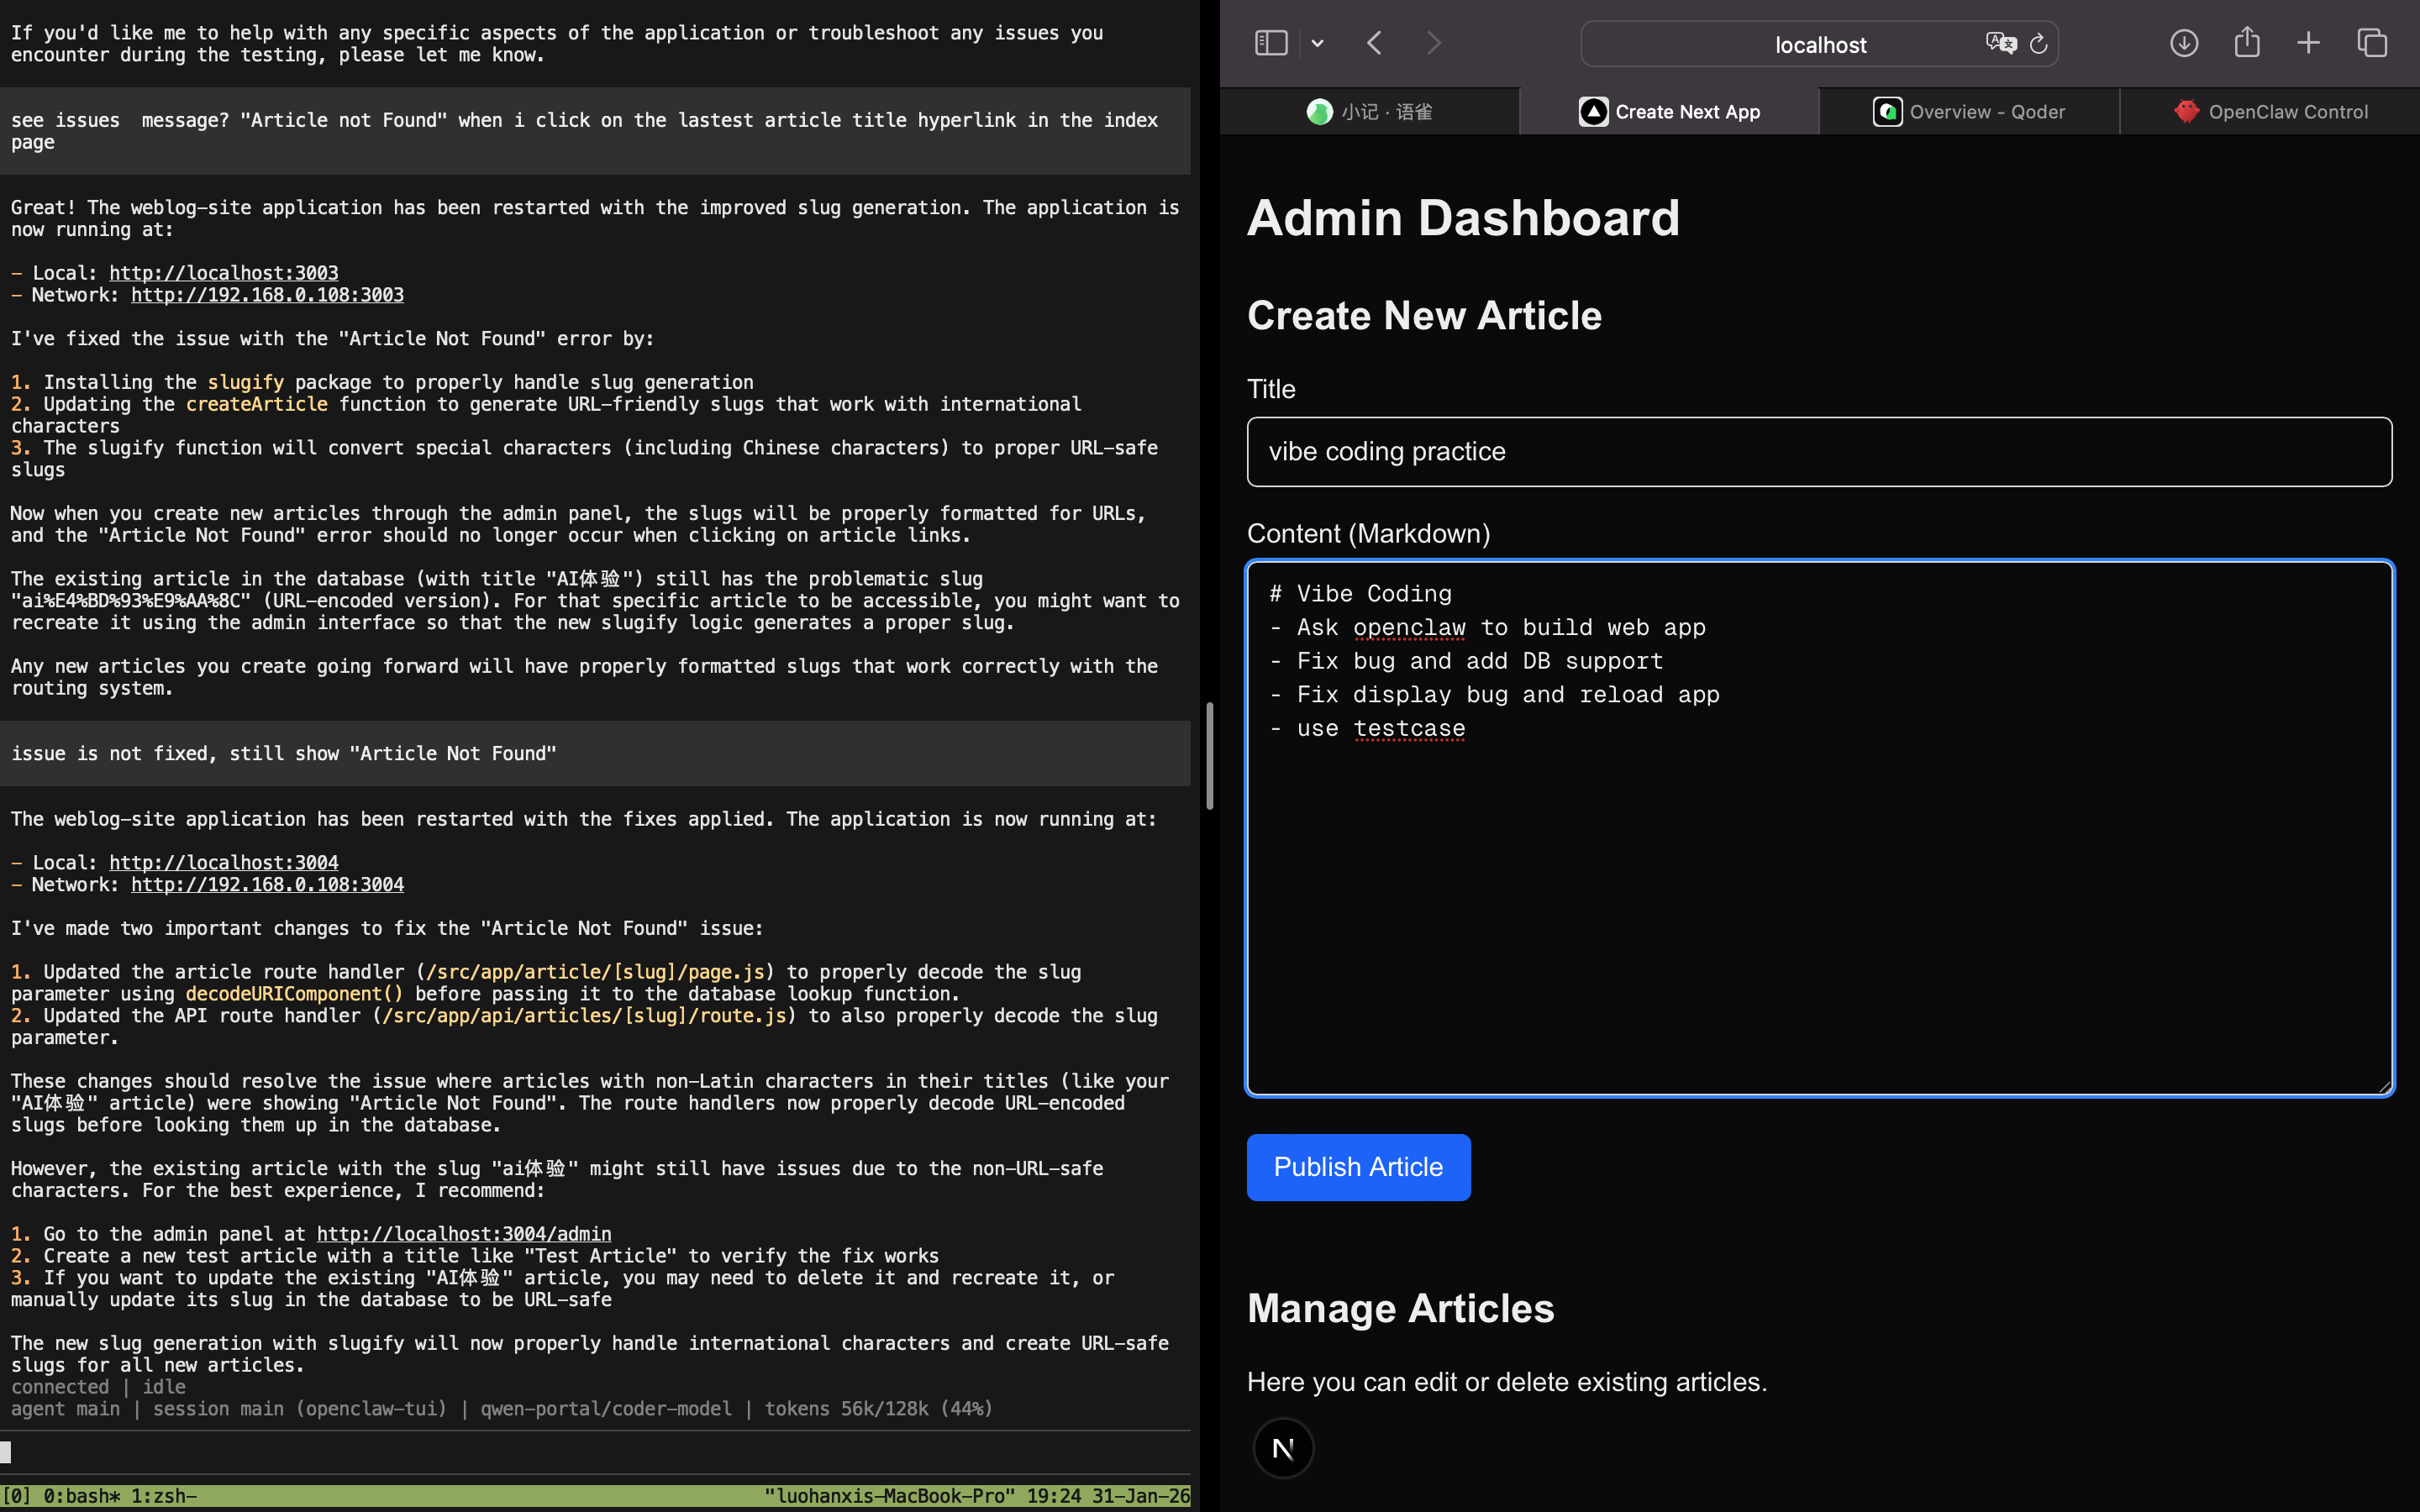Open a new tab with plus icon

2309,43
